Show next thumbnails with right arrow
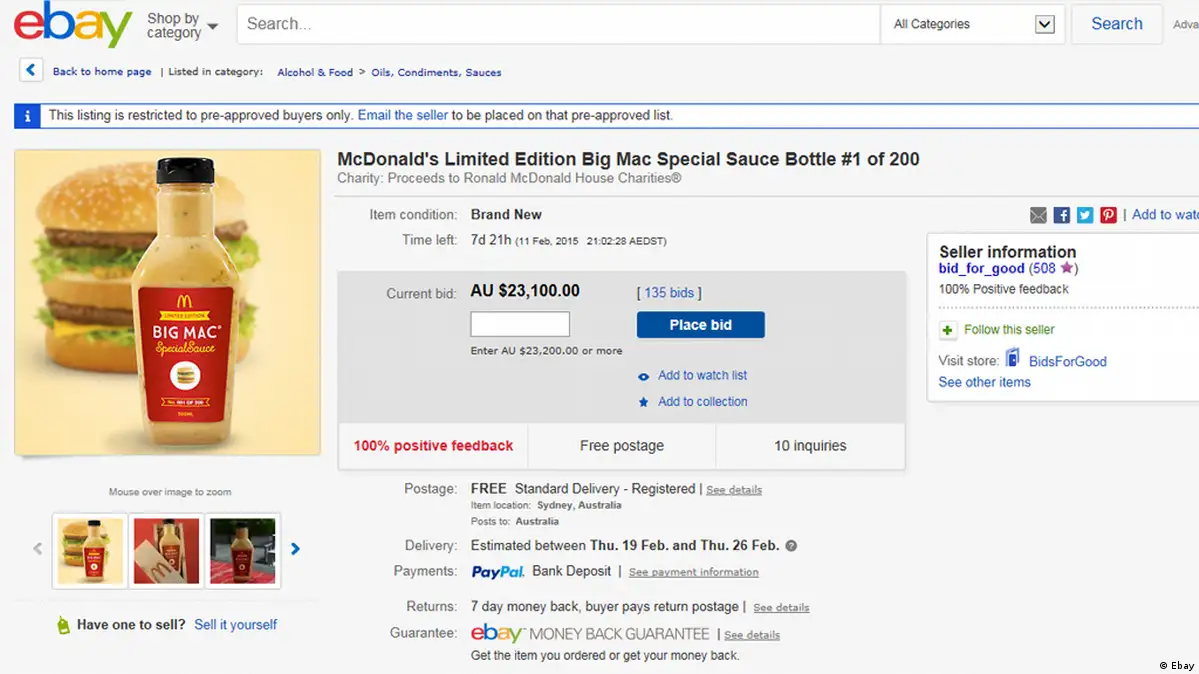1199x674 pixels. (x=295, y=549)
